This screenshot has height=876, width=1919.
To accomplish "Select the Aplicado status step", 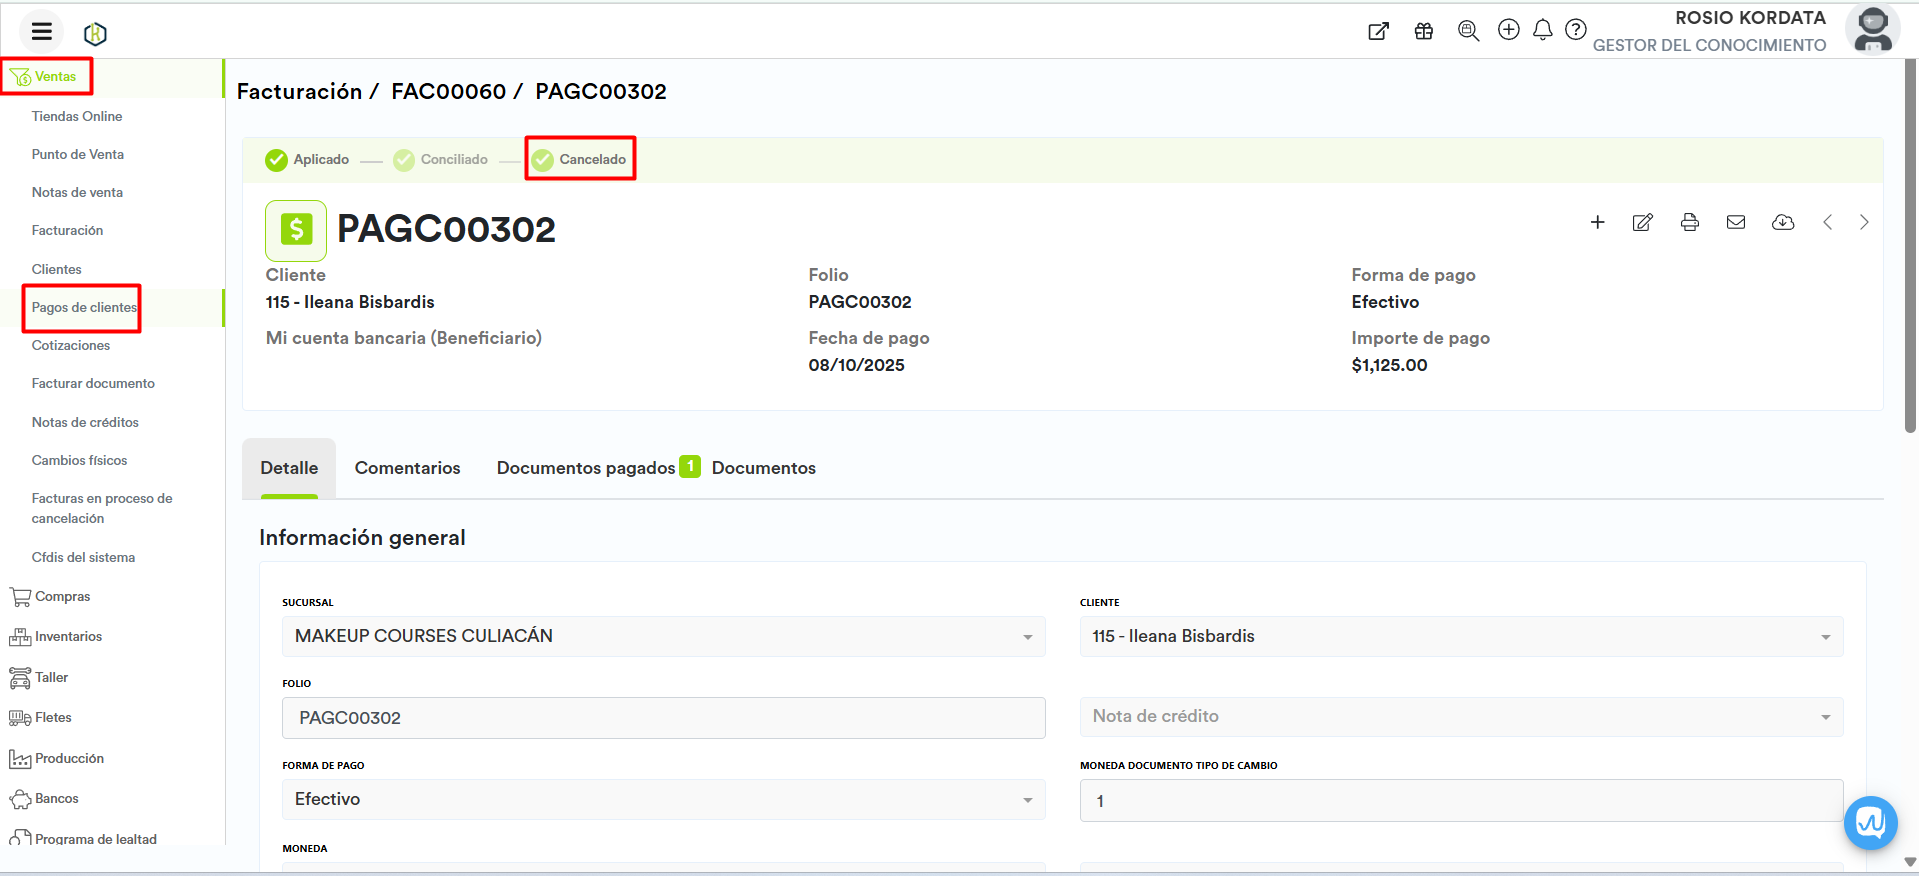I will click(308, 159).
